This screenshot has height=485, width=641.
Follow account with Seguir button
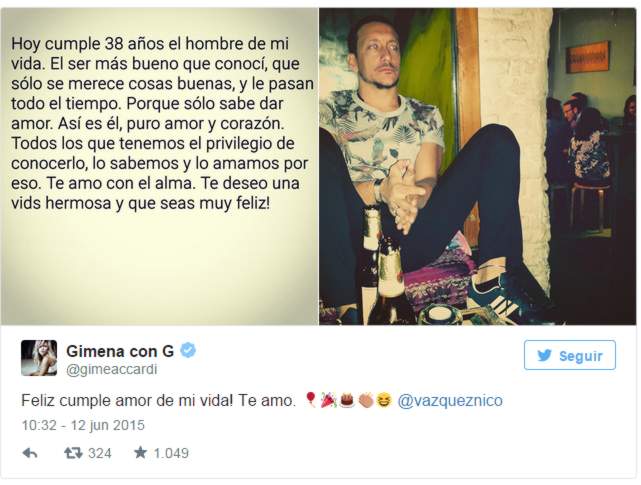click(569, 355)
